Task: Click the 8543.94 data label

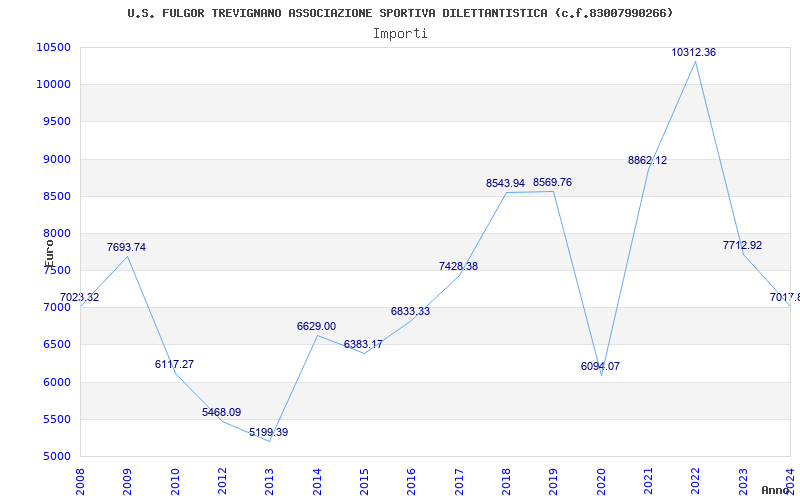Action: 505,183
